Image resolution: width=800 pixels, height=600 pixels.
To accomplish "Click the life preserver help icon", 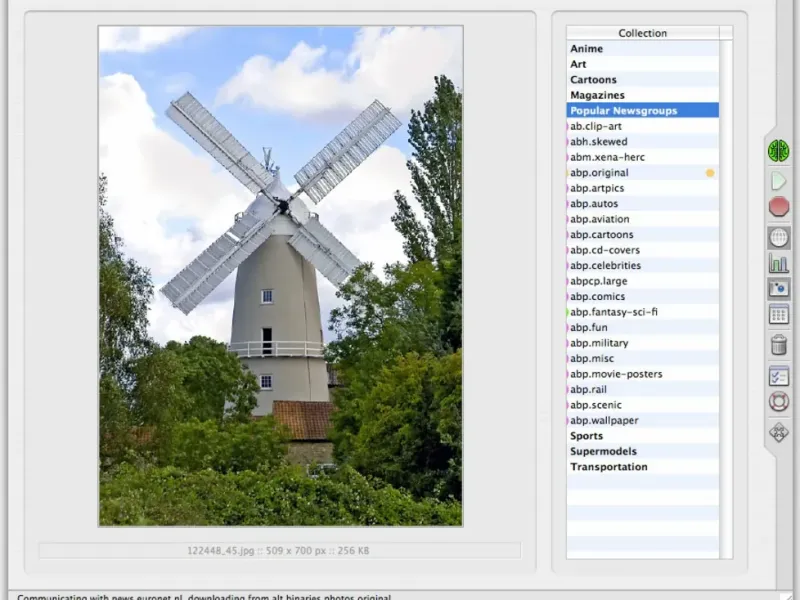I will [779, 402].
